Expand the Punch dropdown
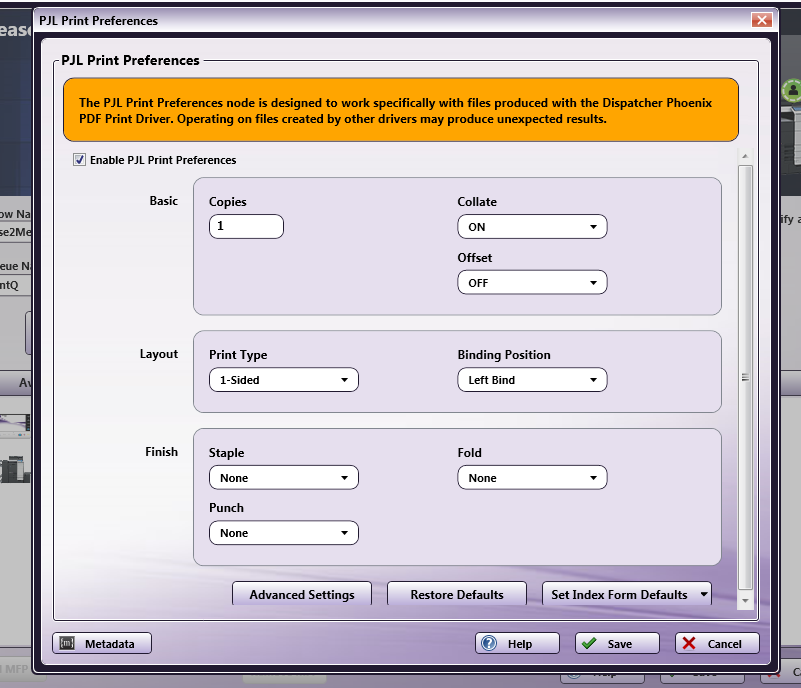 [284, 533]
